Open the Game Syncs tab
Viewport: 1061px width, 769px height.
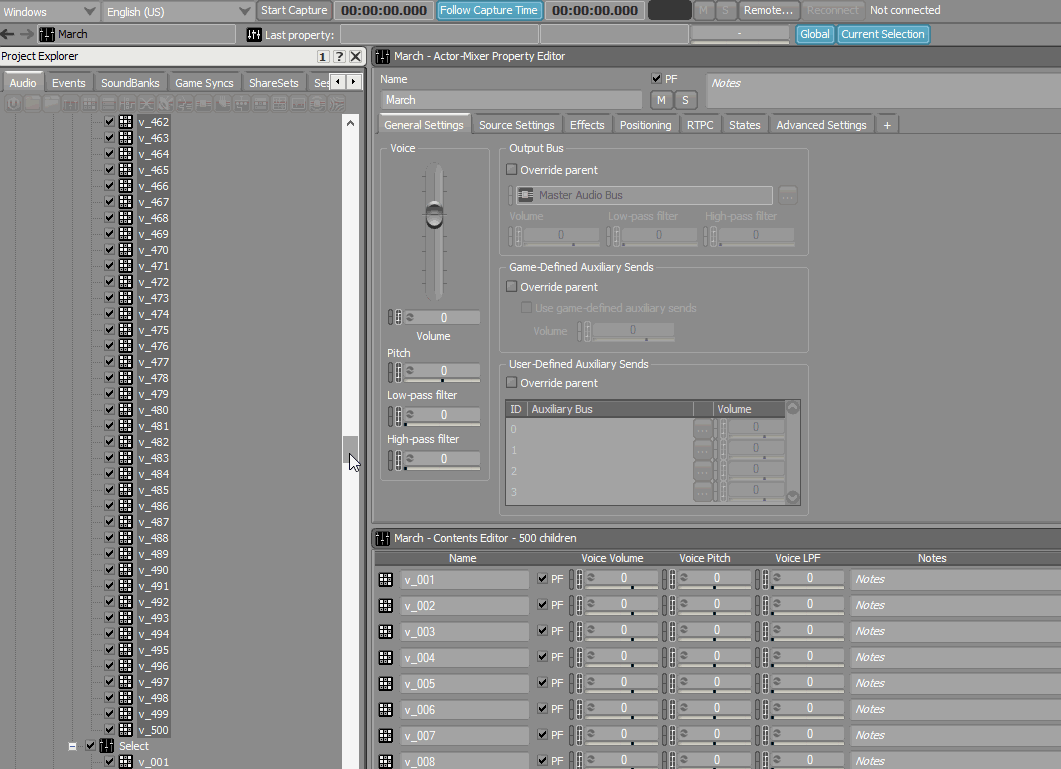tap(204, 83)
